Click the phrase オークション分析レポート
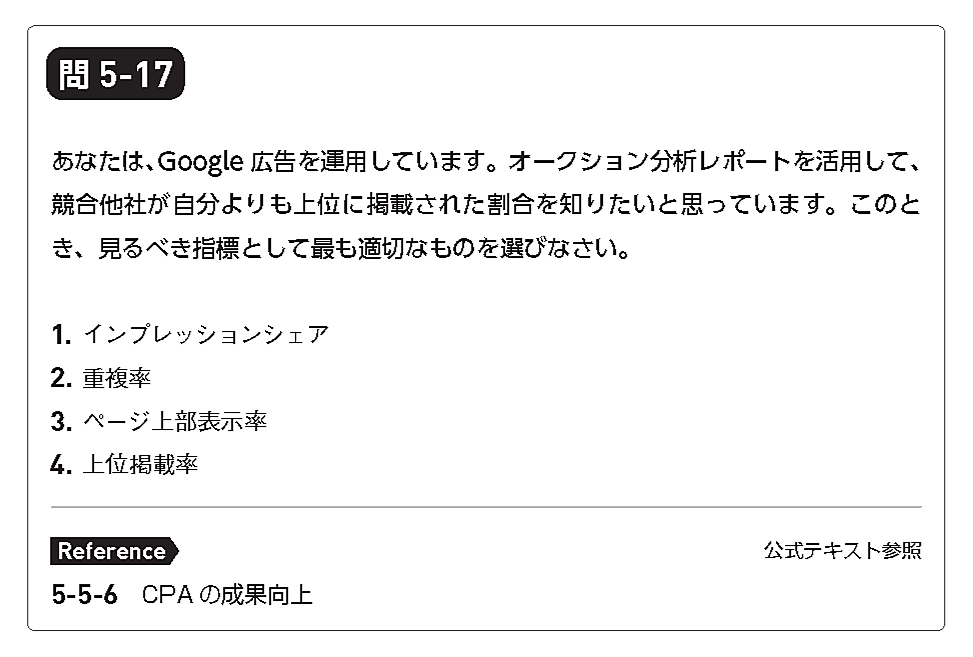 [x=641, y=160]
